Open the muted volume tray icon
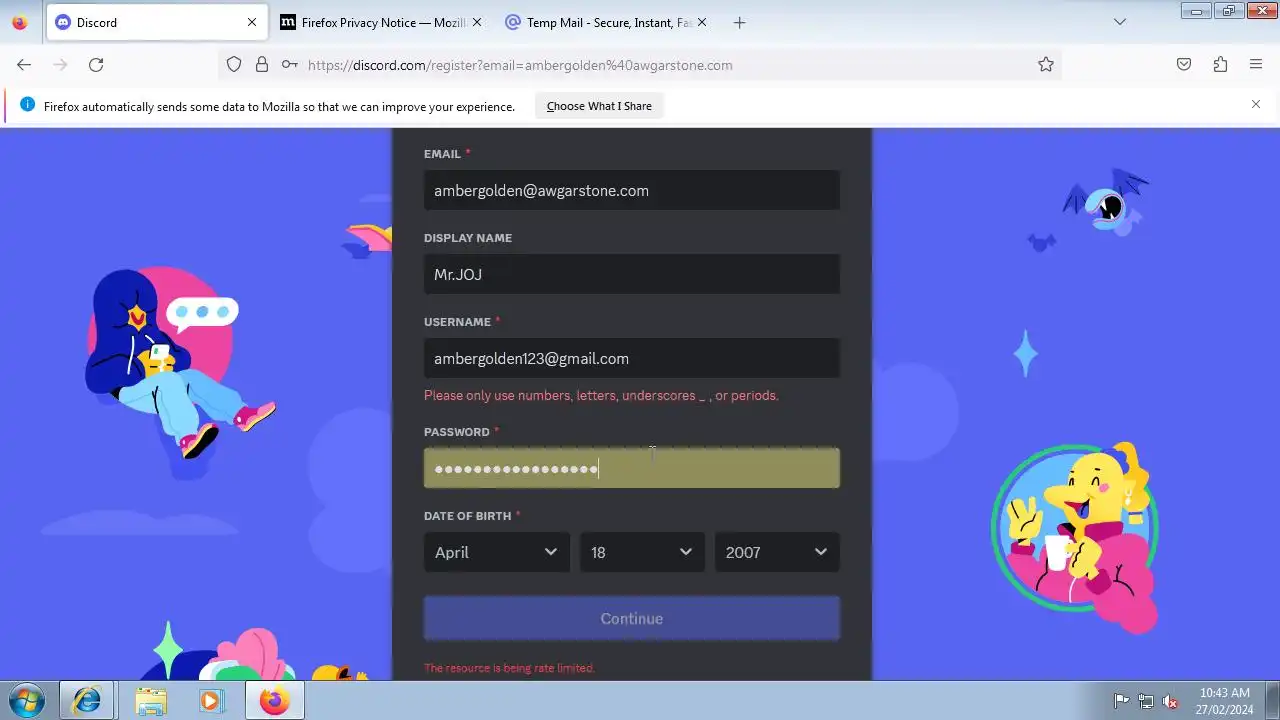Viewport: 1280px width, 720px height. pyautogui.click(x=1170, y=702)
